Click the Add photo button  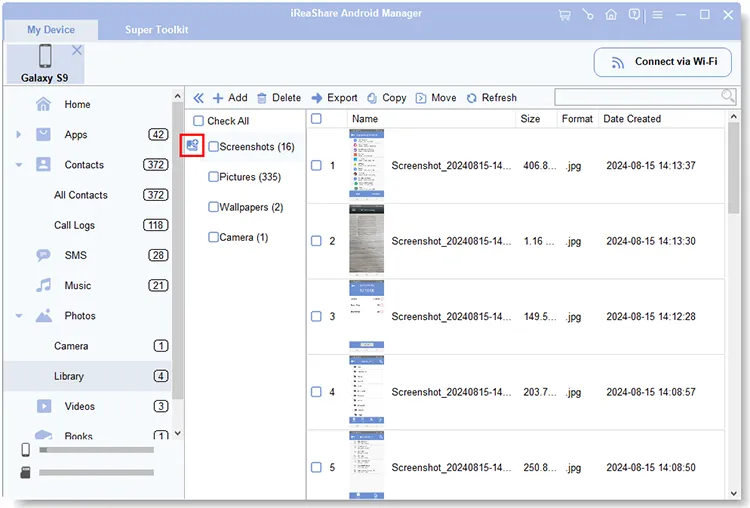pos(230,98)
